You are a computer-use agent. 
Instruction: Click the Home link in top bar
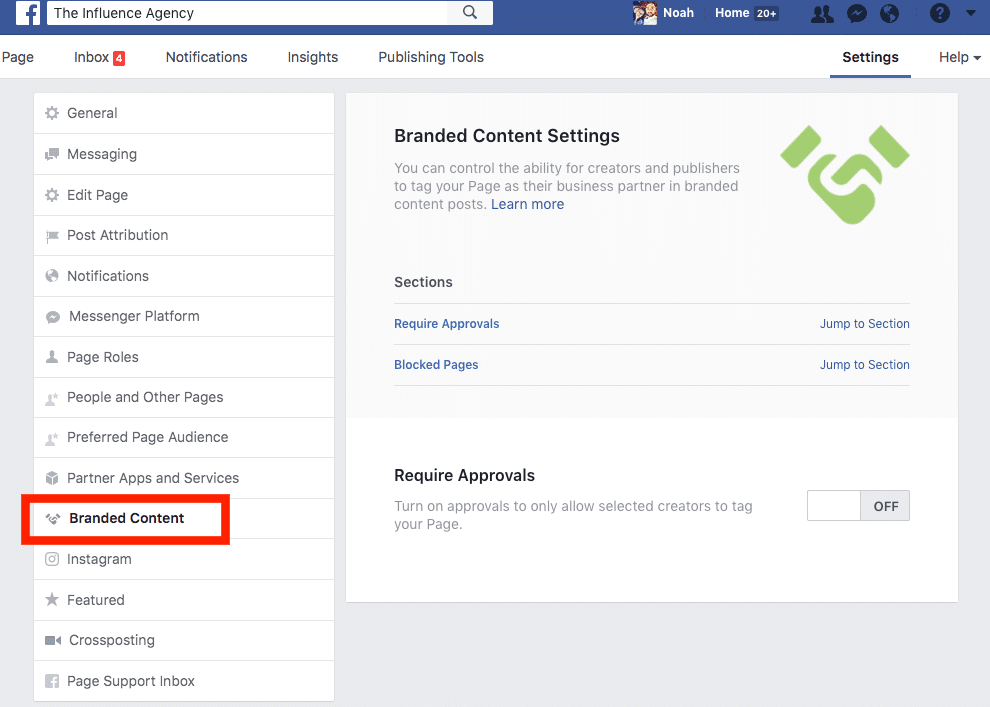tap(732, 13)
